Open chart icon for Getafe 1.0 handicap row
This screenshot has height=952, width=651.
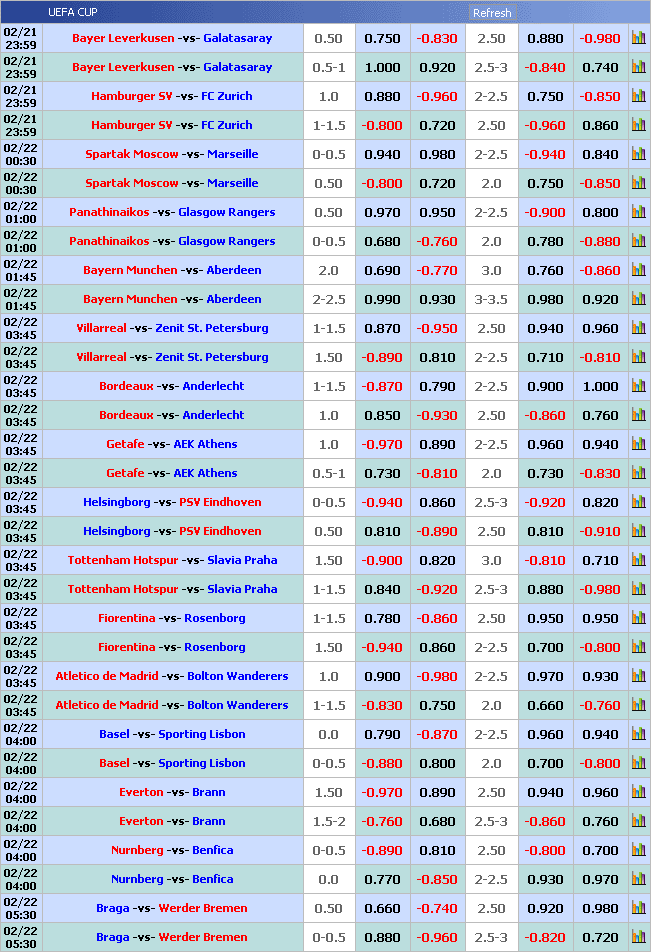(639, 444)
